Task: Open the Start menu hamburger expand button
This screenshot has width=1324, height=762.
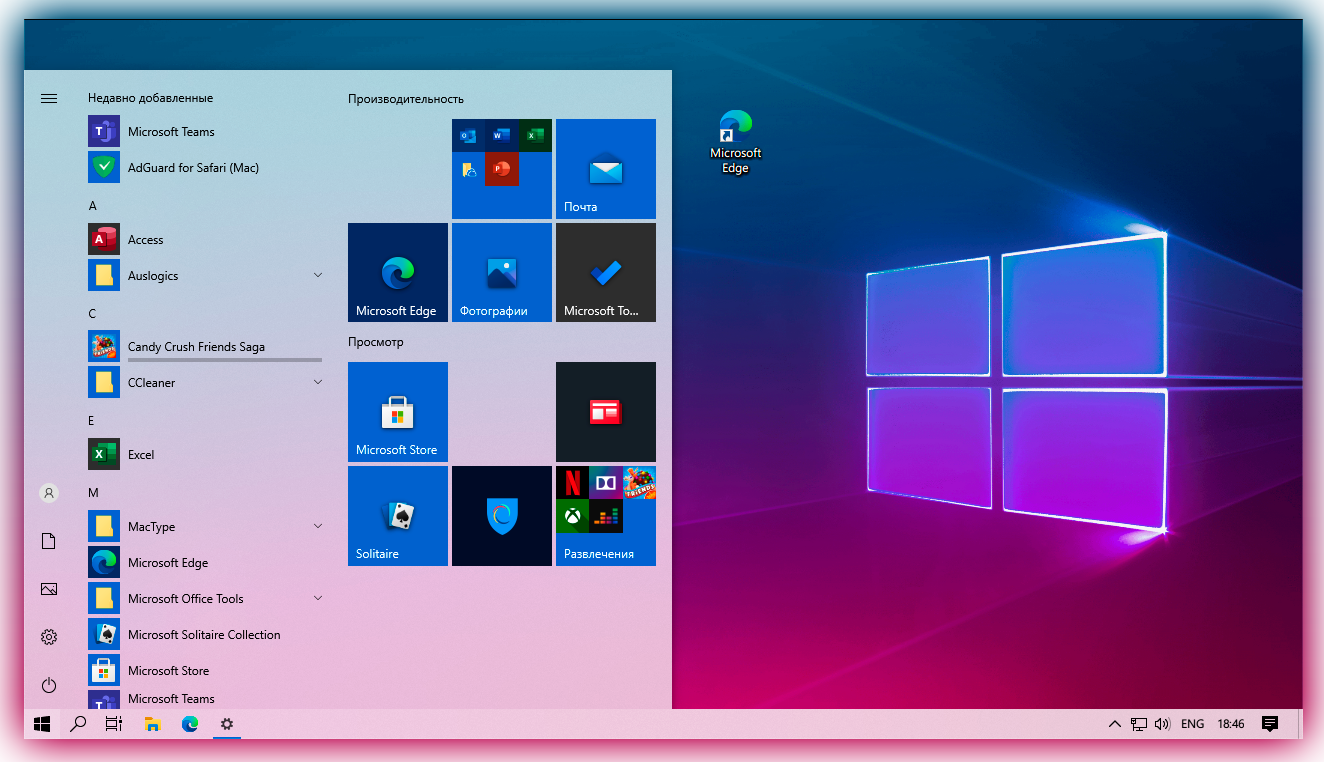Action: point(48,98)
